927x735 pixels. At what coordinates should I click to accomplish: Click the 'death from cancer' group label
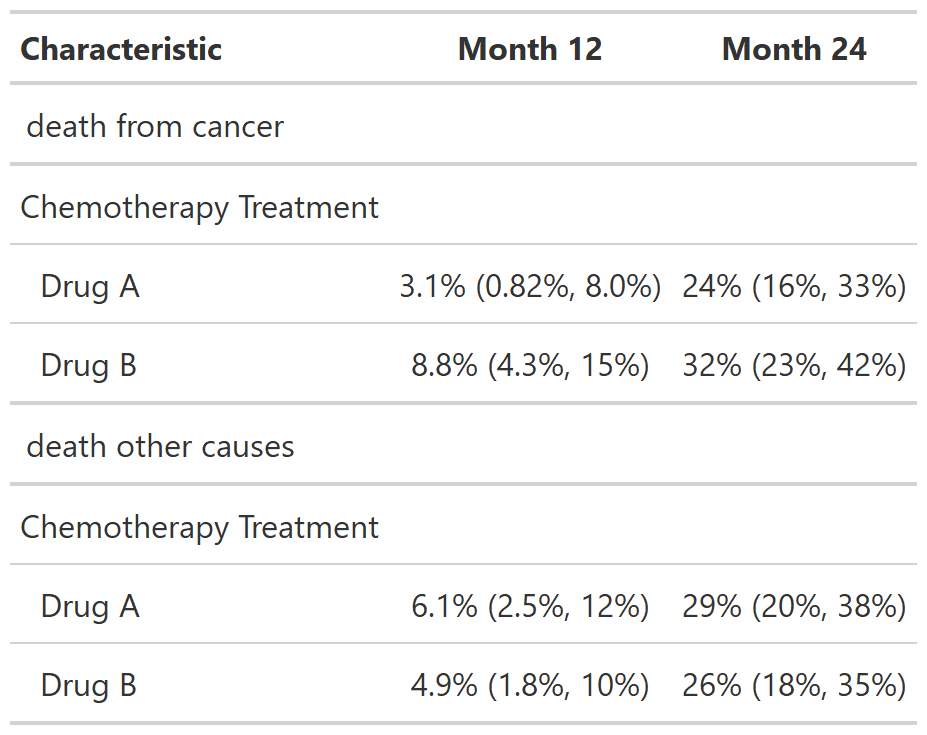click(x=155, y=127)
